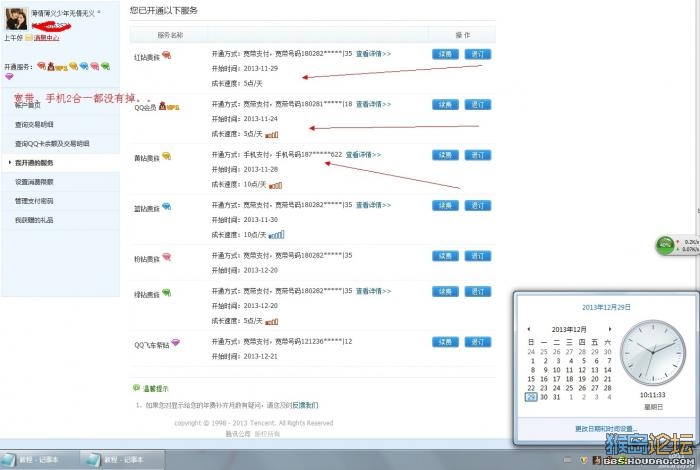Click the green 温馨提示 tip icon
The width and height of the screenshot is (700, 470).
[x=137, y=388]
